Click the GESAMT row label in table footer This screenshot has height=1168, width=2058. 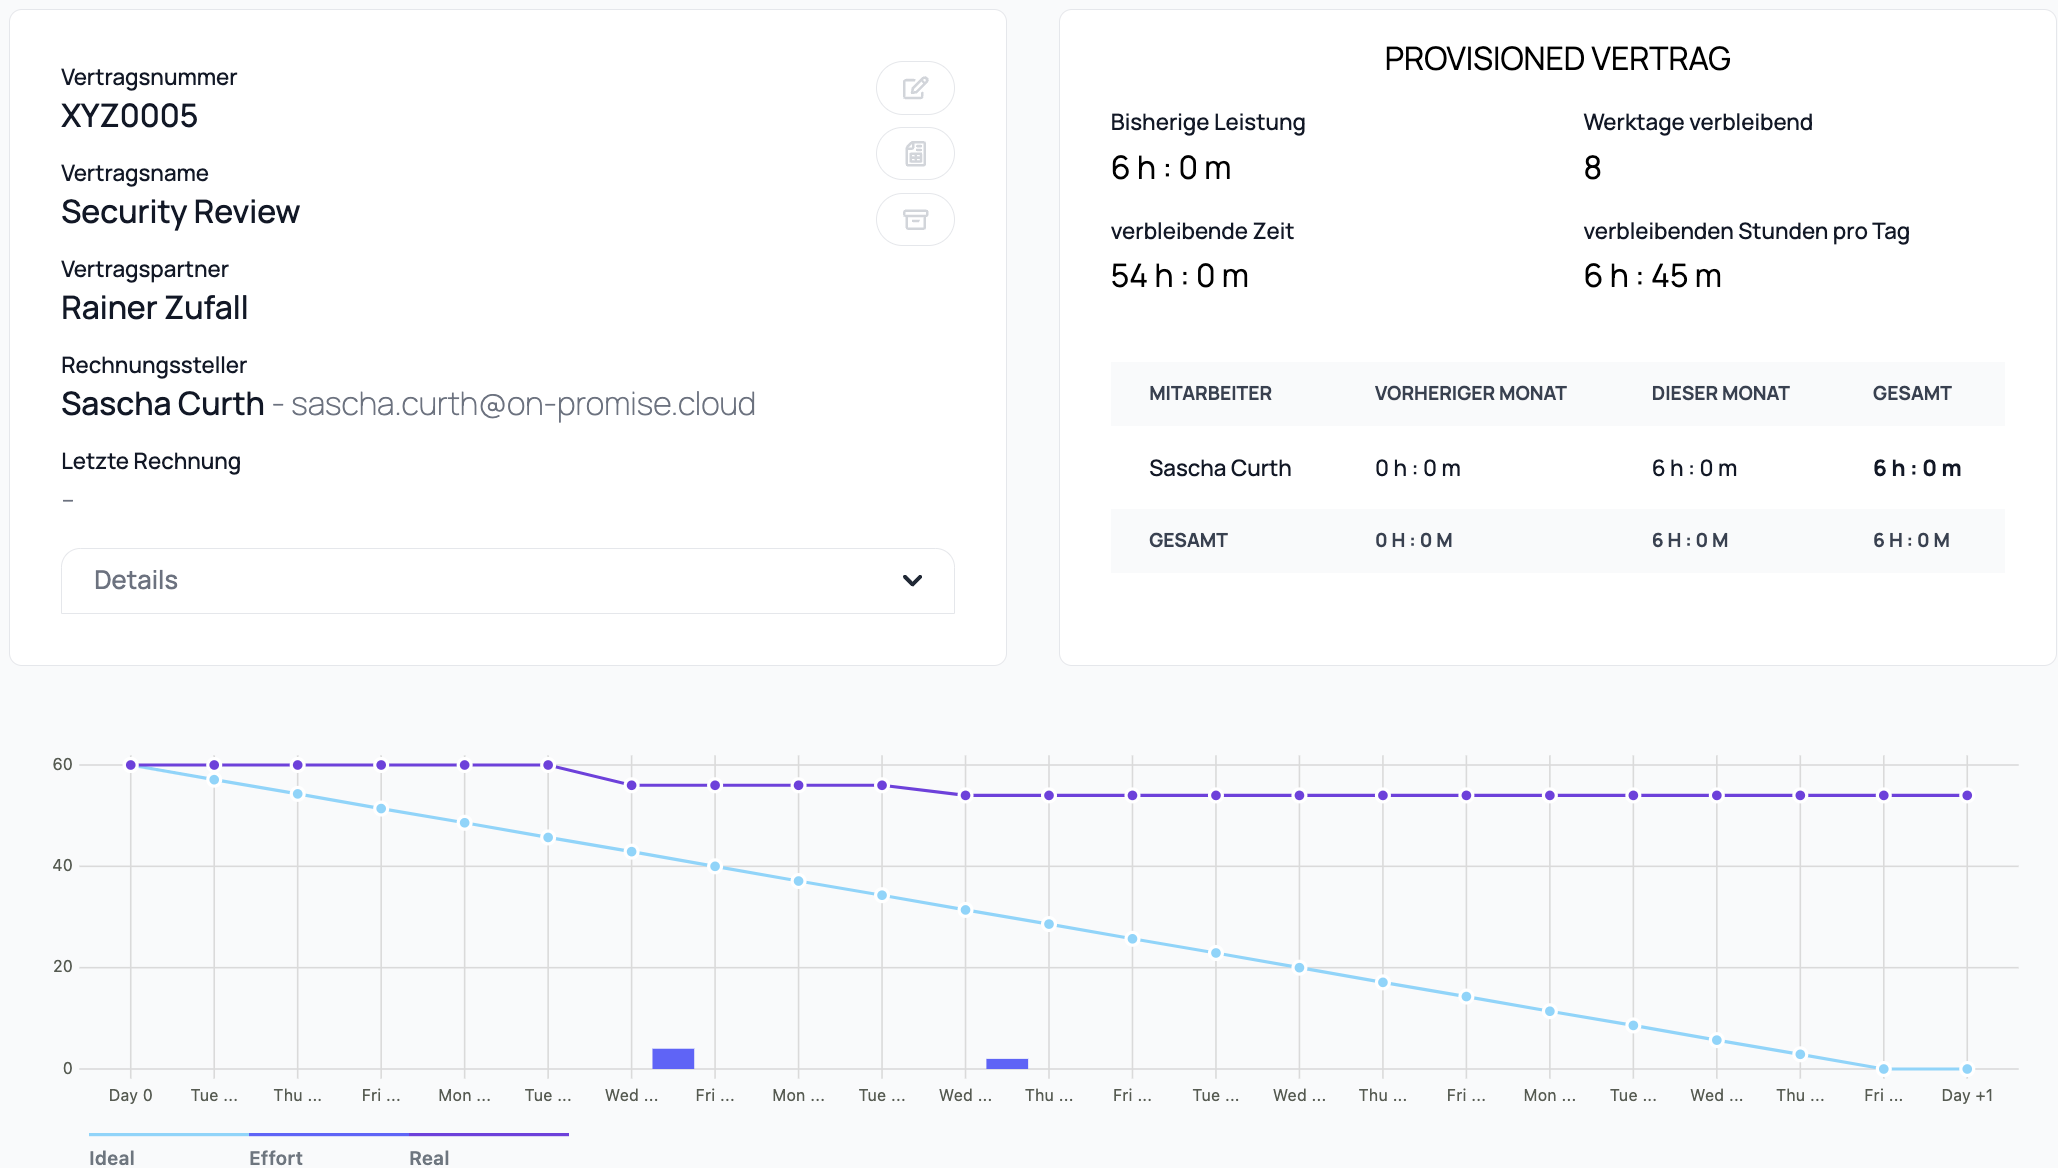coord(1188,541)
